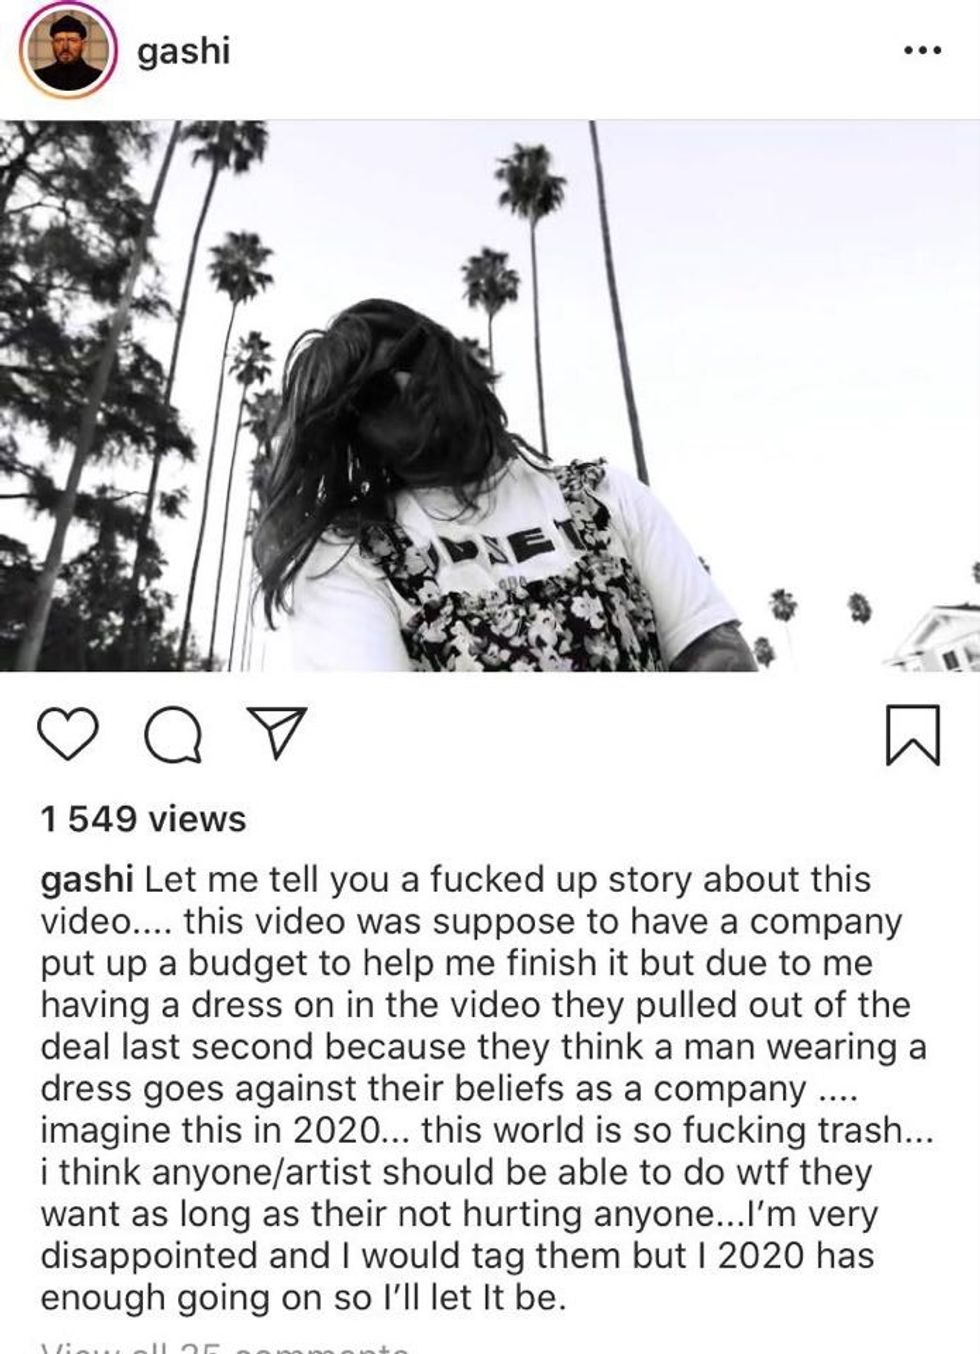
Task: Open the three-dot more options menu
Action: click(921, 50)
